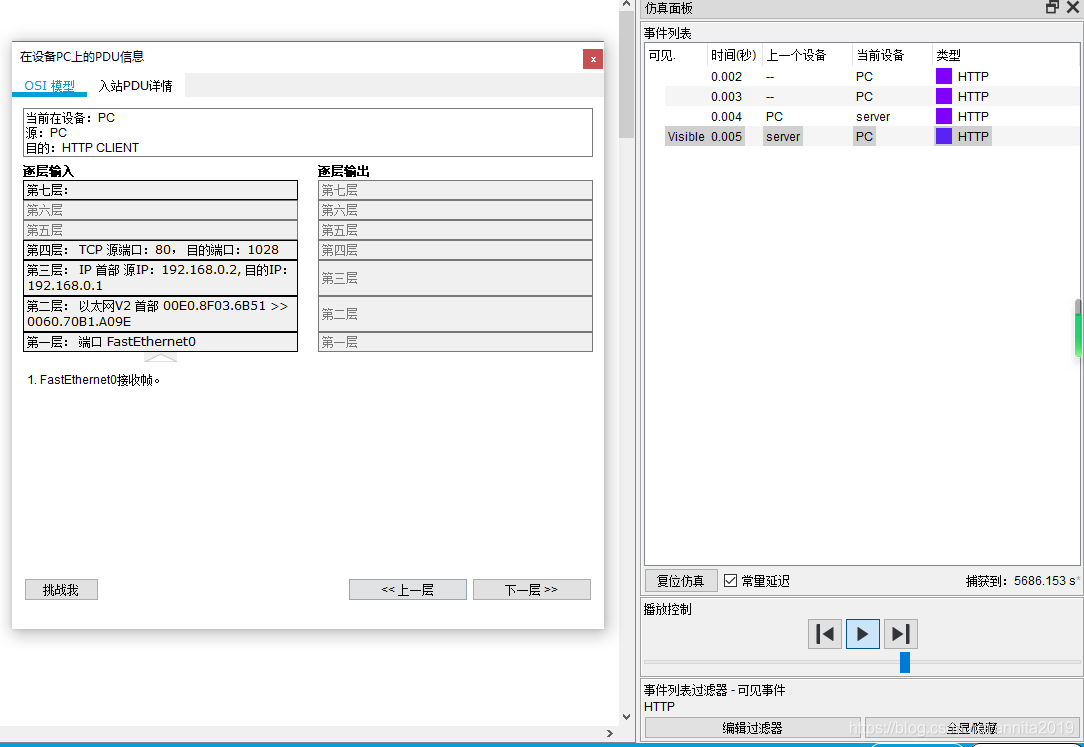The height and width of the screenshot is (747, 1084).
Task: Switch to the OSI 模型 tab
Action: tap(50, 86)
